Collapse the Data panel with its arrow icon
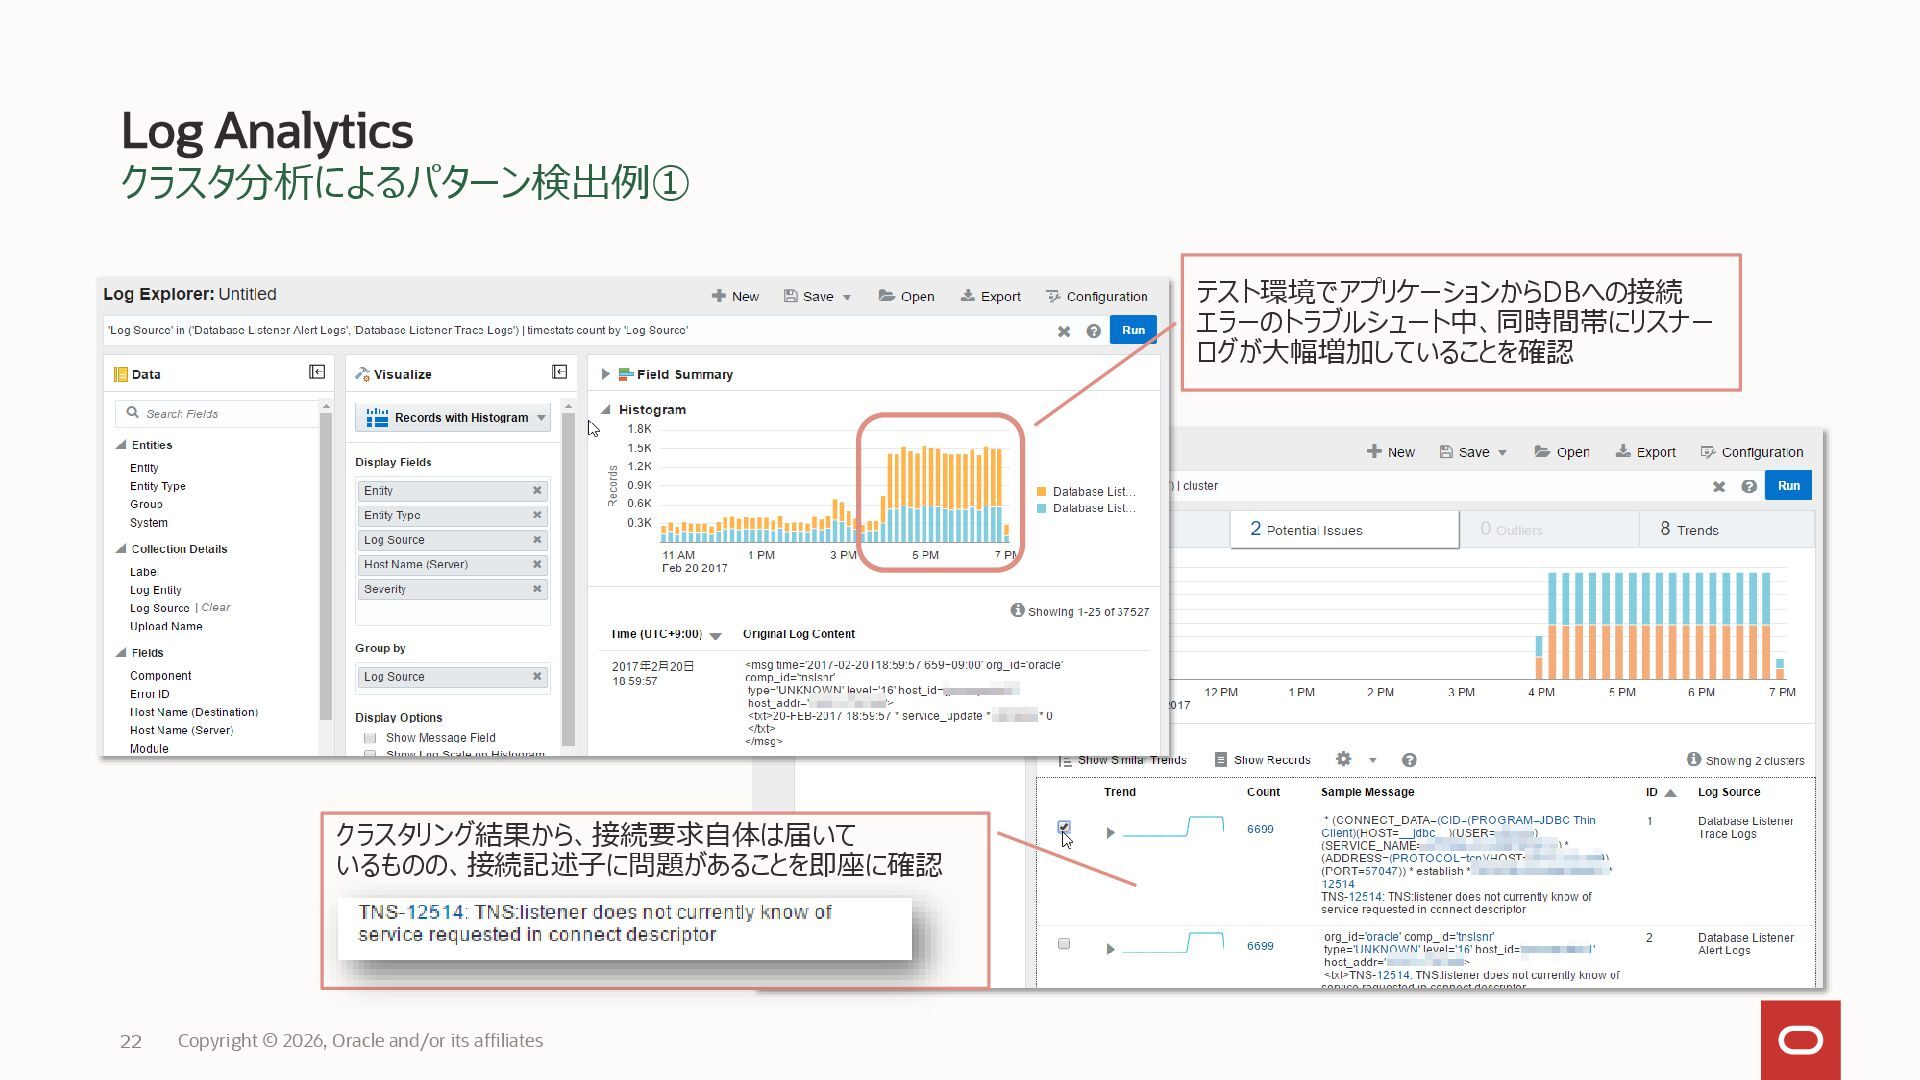Image resolution: width=1920 pixels, height=1080 pixels. pyautogui.click(x=317, y=372)
